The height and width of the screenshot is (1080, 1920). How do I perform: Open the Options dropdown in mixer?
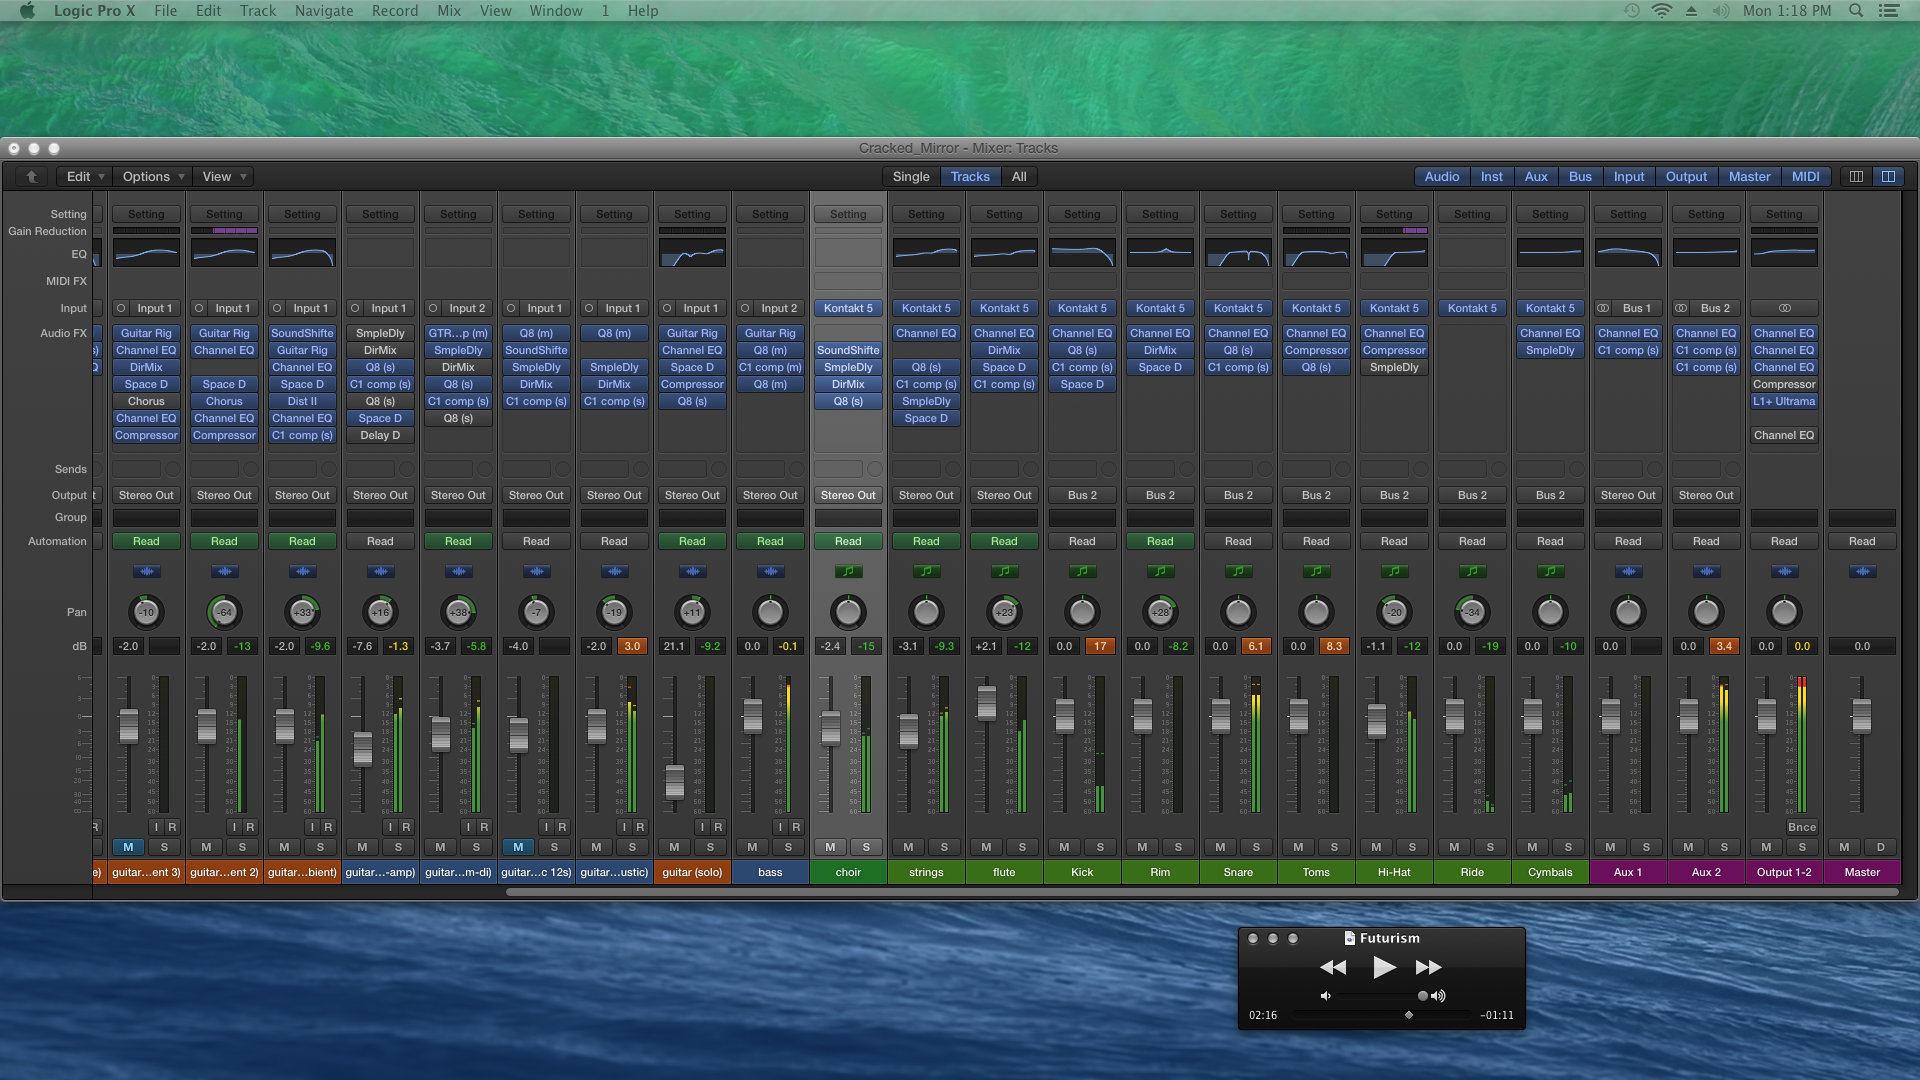coord(153,177)
